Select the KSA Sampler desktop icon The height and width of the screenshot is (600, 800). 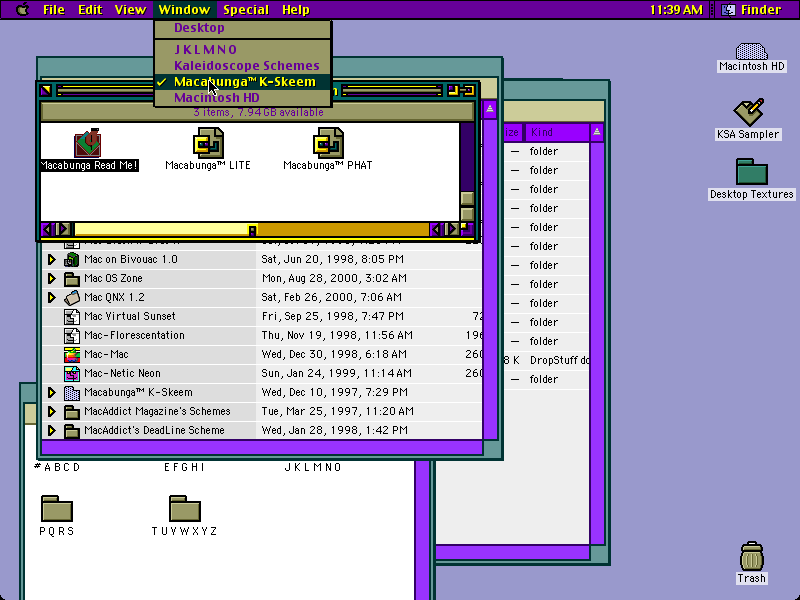pyautogui.click(x=748, y=112)
